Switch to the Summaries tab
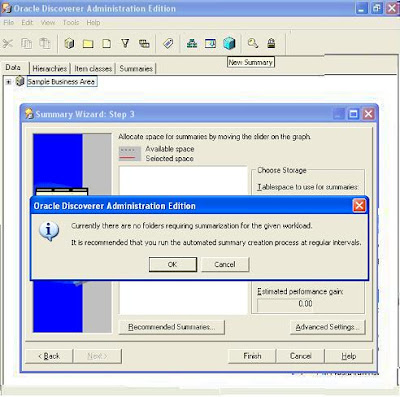Screen dimensions: 400x397 click(x=136, y=68)
